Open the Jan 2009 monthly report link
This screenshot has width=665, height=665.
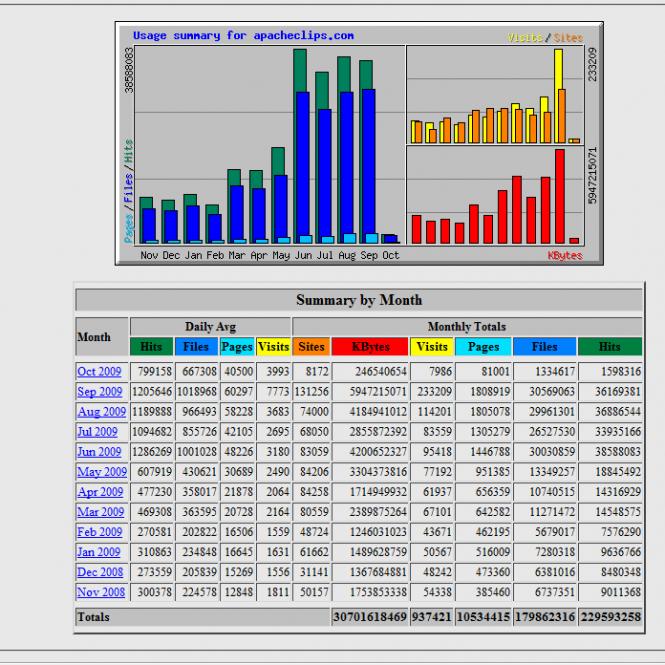[98, 552]
